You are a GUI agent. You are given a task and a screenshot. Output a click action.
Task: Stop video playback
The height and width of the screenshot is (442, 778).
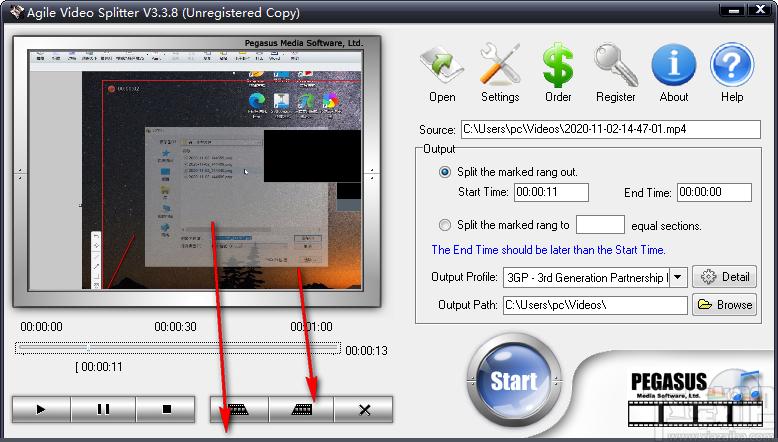point(166,409)
